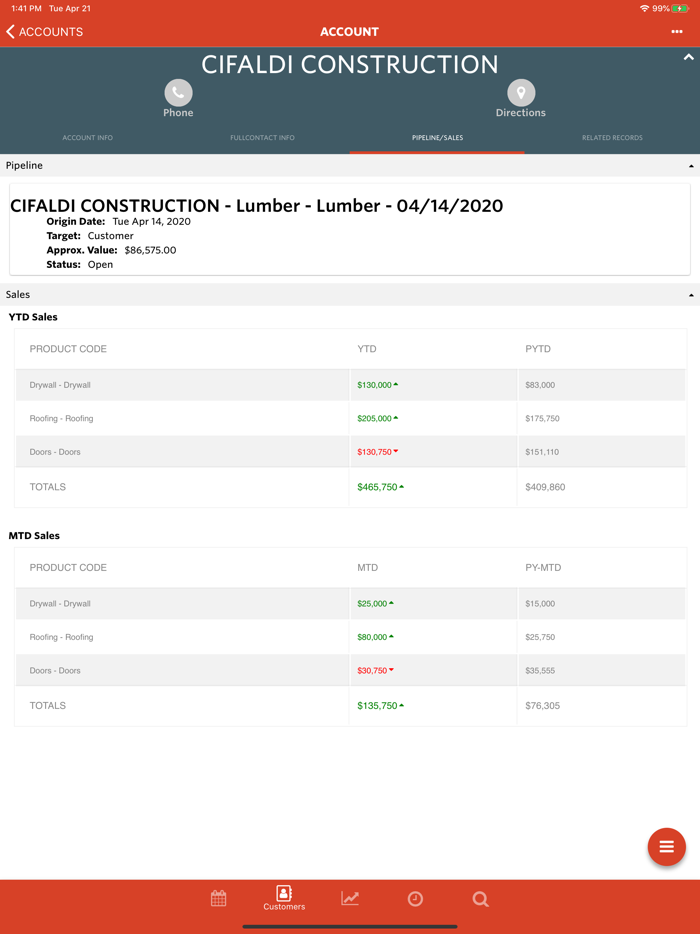
Task: Open the three-dot more options menu
Action: (677, 32)
